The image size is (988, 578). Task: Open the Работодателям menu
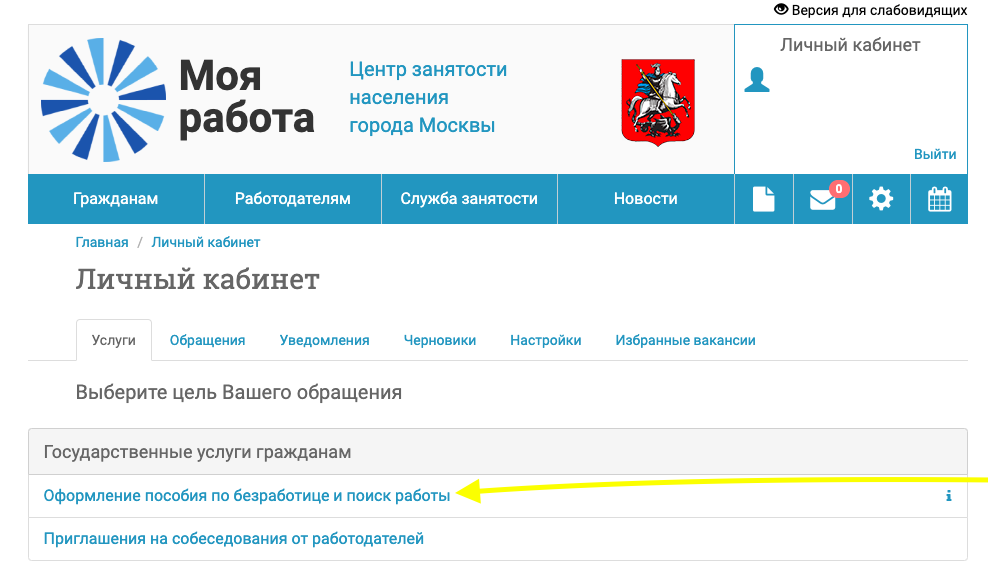(293, 199)
